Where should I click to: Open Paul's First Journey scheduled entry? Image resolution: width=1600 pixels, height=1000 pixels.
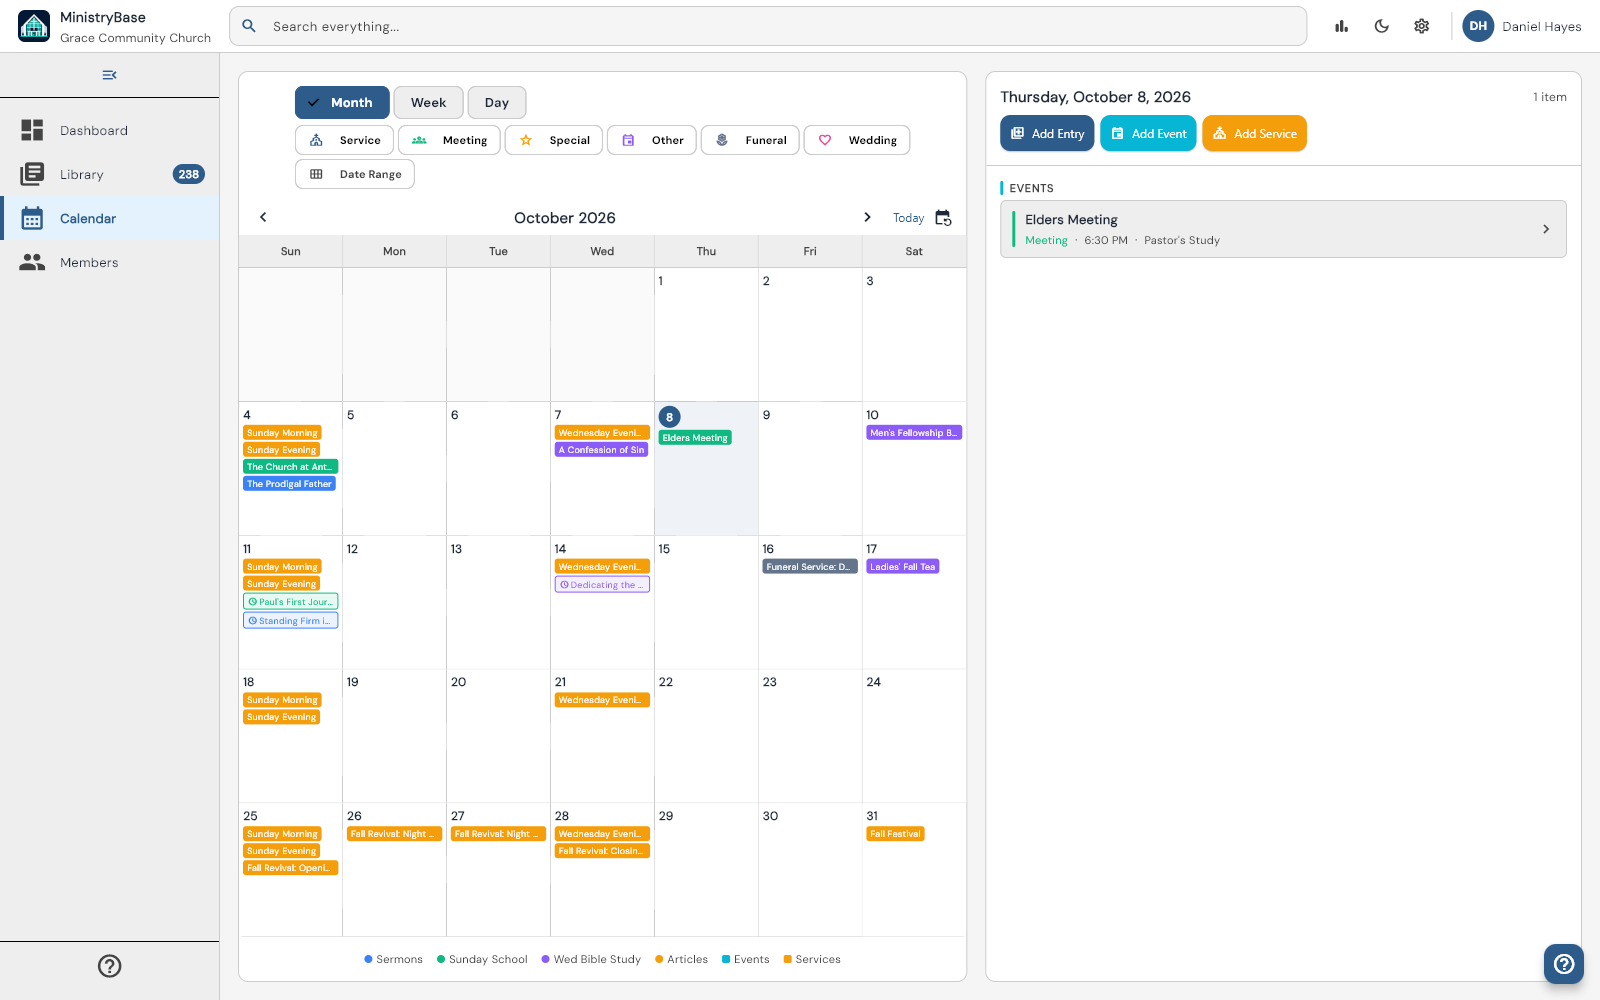tap(290, 602)
